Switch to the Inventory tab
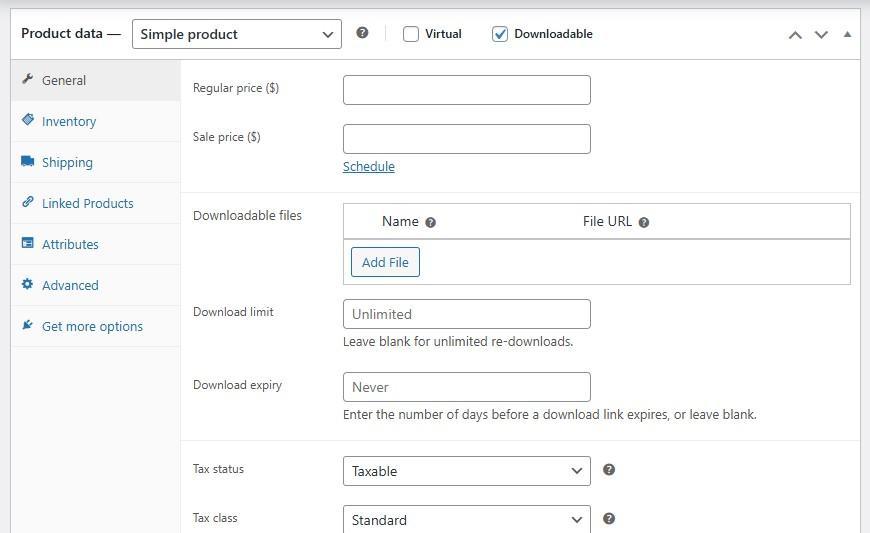The height and width of the screenshot is (533, 870). (x=95, y=121)
